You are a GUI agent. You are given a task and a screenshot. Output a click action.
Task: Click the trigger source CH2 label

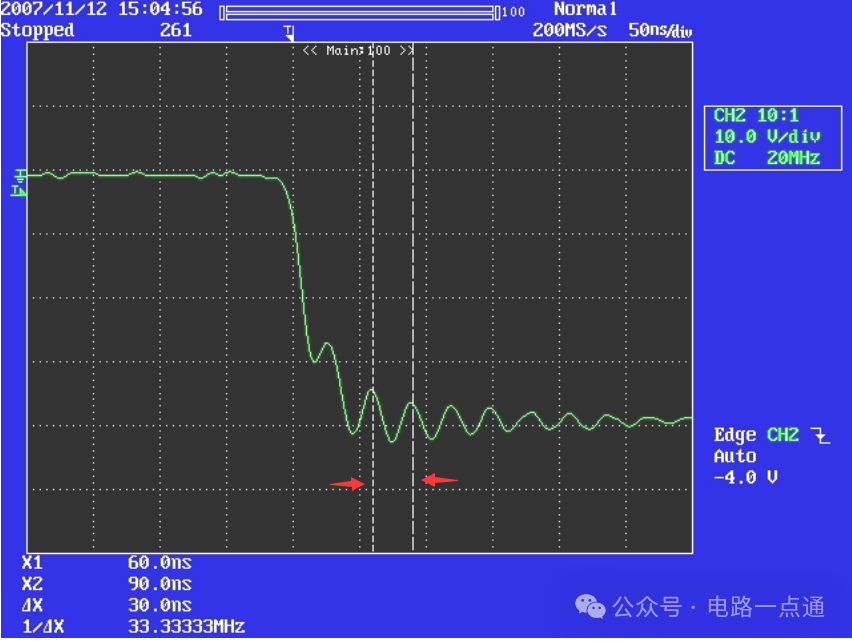click(782, 435)
